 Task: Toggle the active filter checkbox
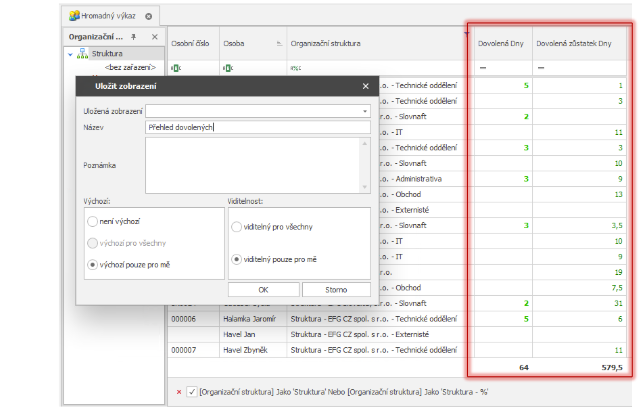pos(191,392)
